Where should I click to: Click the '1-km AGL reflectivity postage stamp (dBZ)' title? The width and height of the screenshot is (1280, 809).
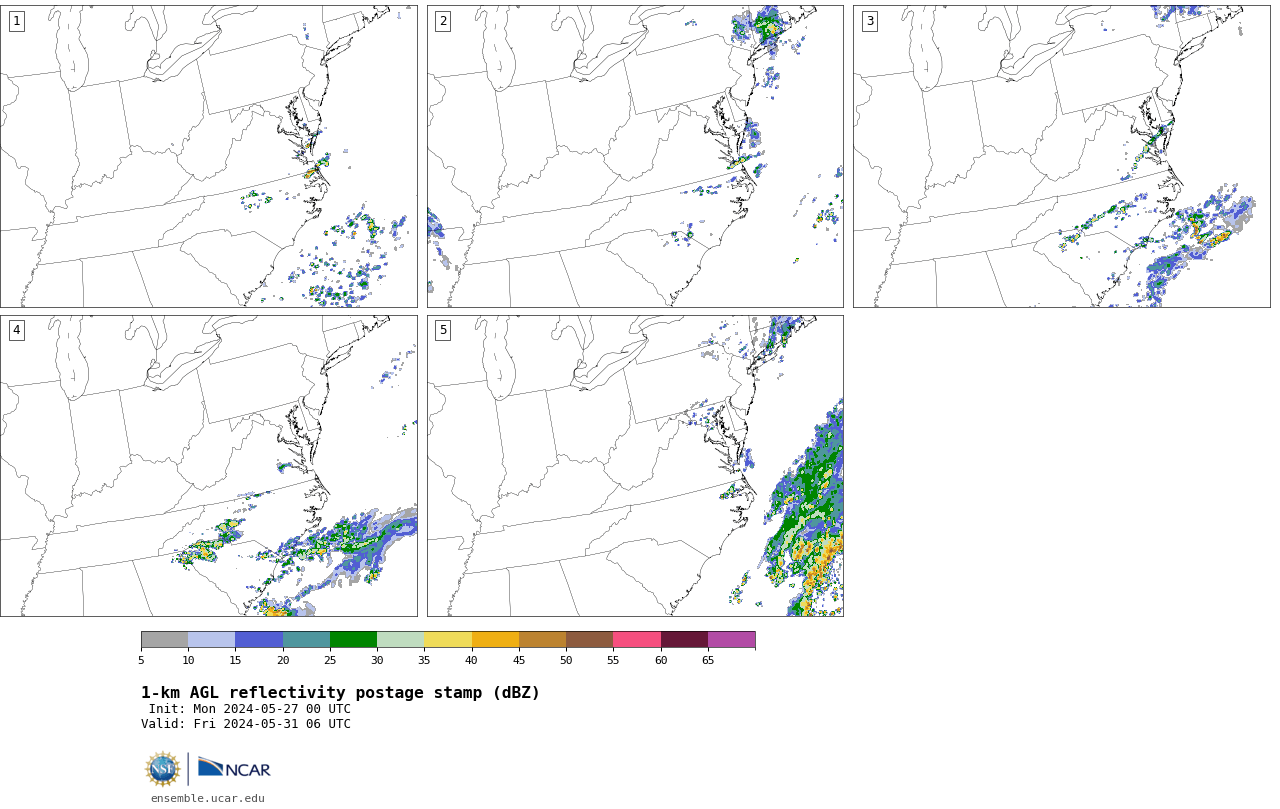pos(340,693)
